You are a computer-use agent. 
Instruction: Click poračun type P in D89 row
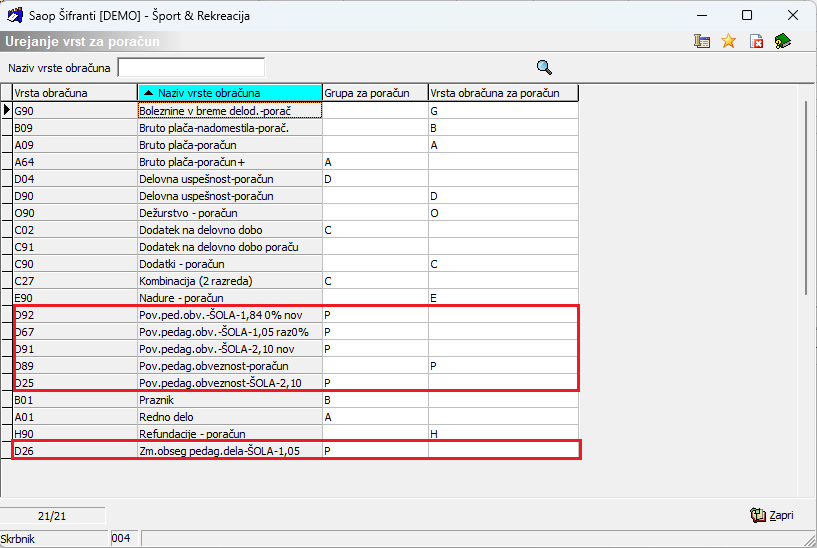(x=503, y=366)
